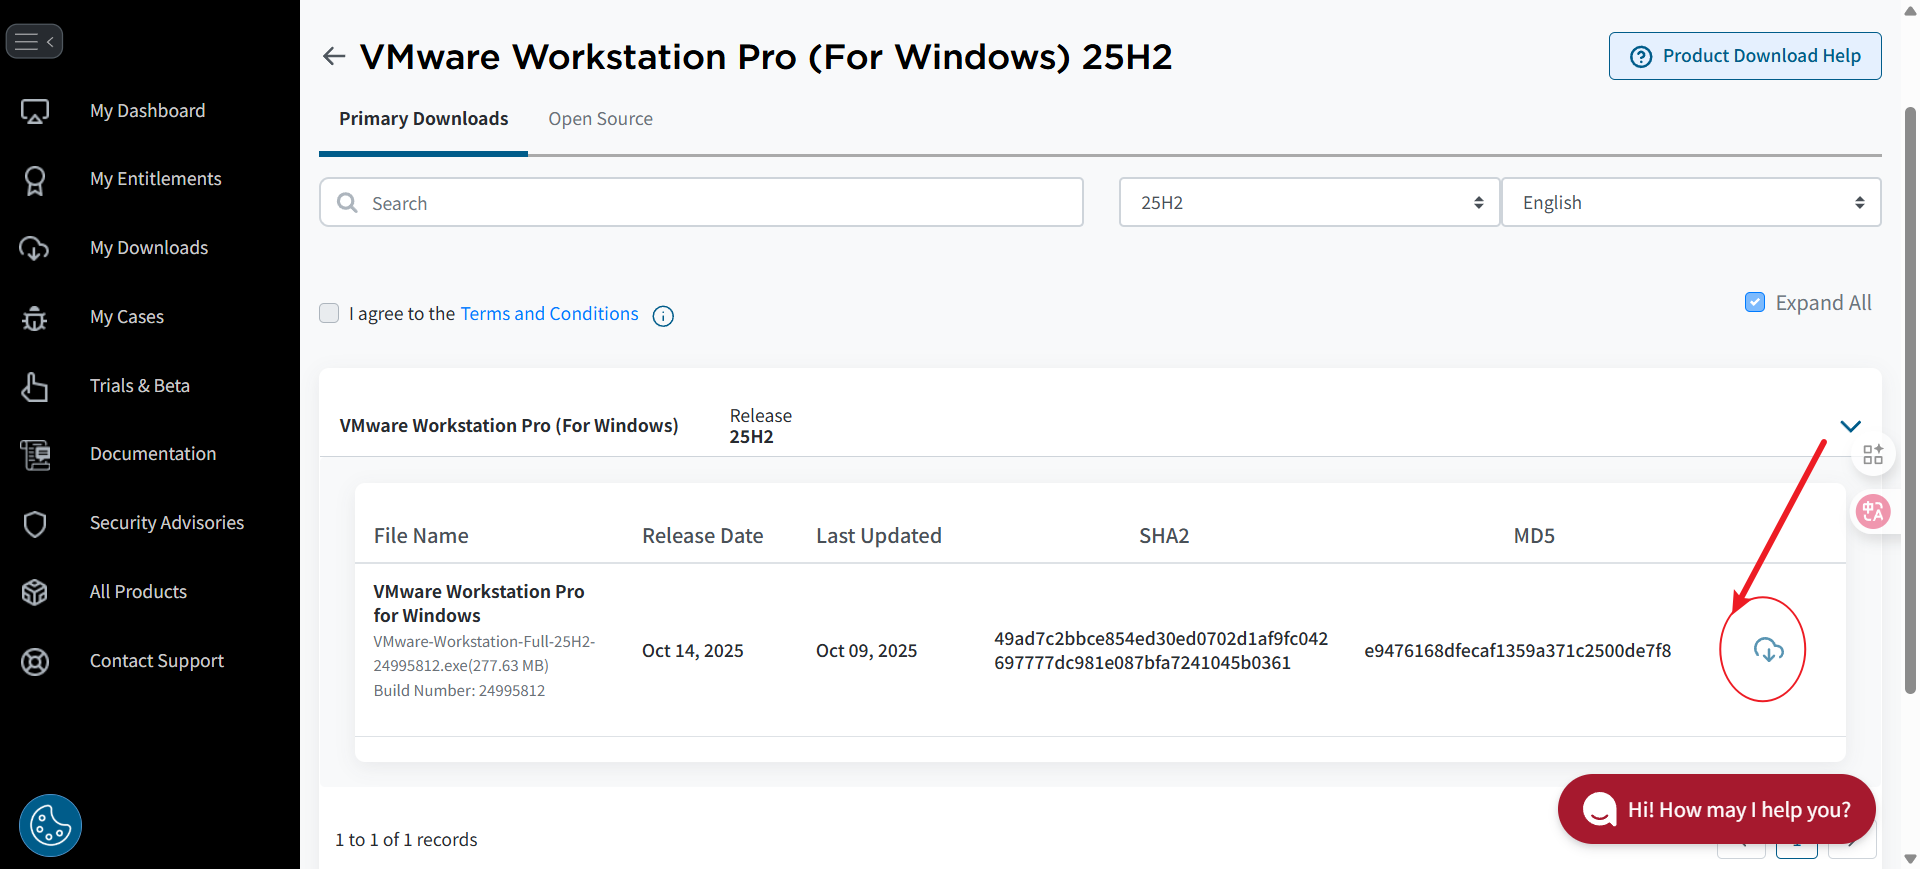Open the 'Hi! How may I help you?' chat
Image resolution: width=1920 pixels, height=869 pixels.
click(1716, 809)
